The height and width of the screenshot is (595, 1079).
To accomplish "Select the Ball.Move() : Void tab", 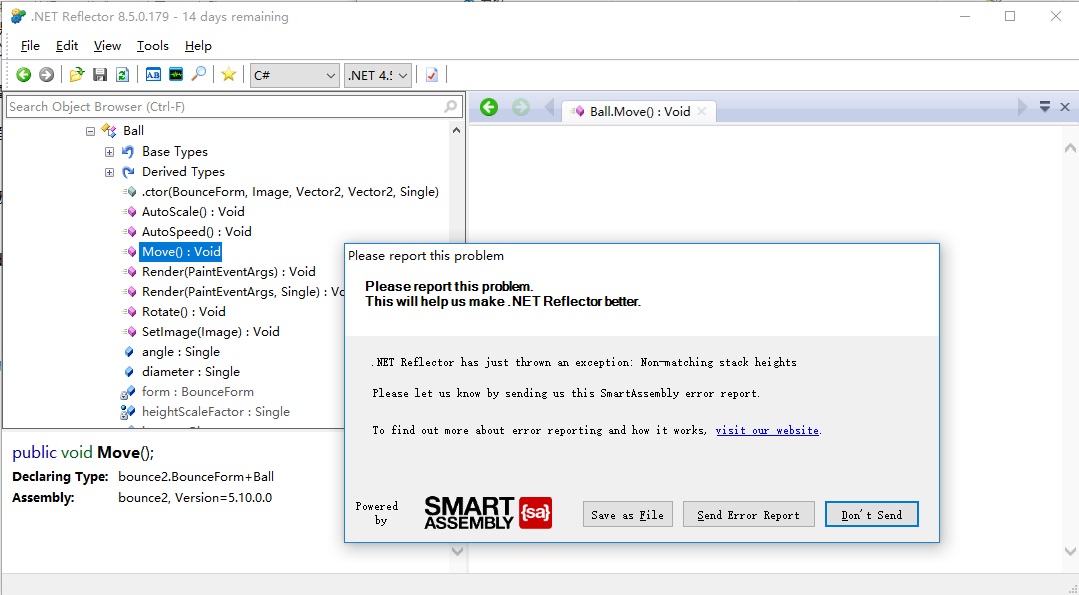I will click(x=638, y=112).
